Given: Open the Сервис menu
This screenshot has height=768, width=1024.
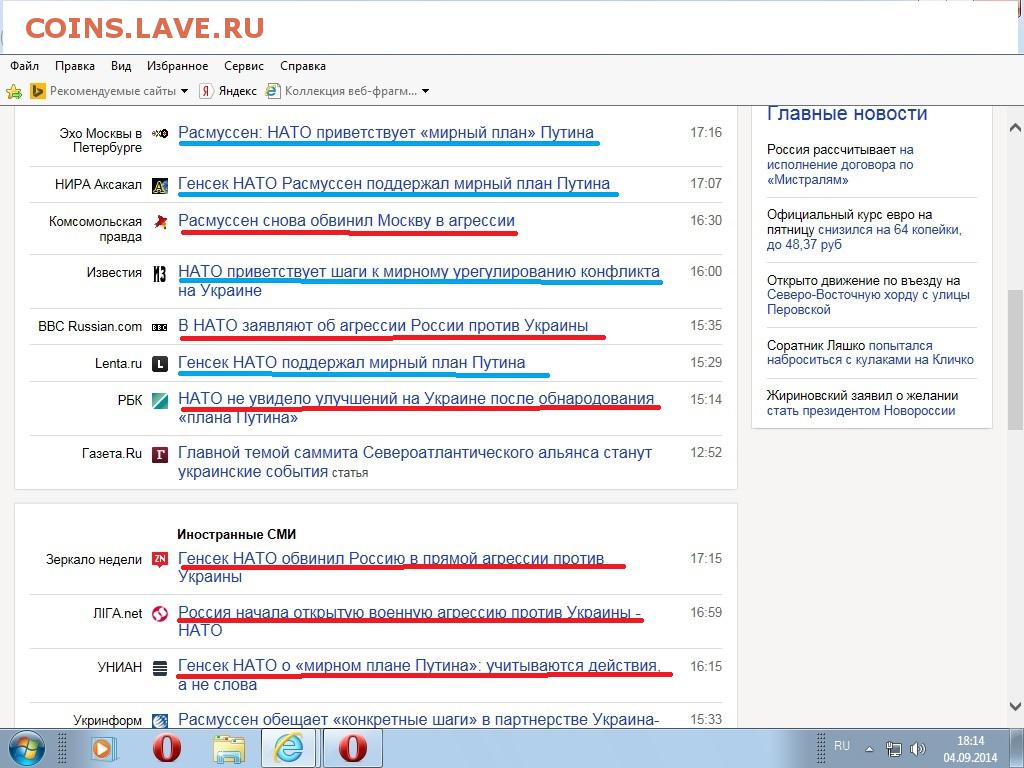Looking at the screenshot, I should [244, 66].
